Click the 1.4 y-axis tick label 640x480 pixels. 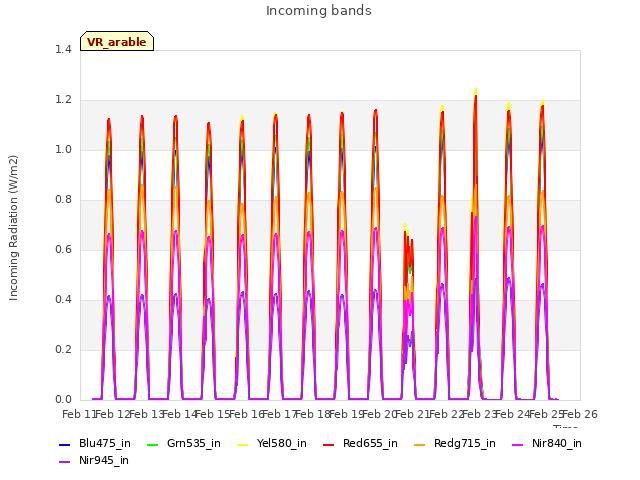[63, 49]
